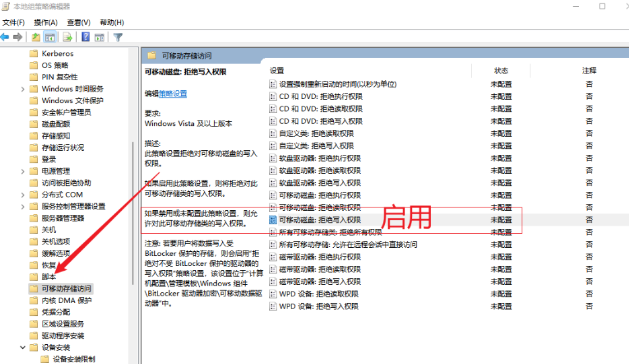Open the 查看(V) menu
Viewport: 629px width, 364px height.
[x=79, y=22]
